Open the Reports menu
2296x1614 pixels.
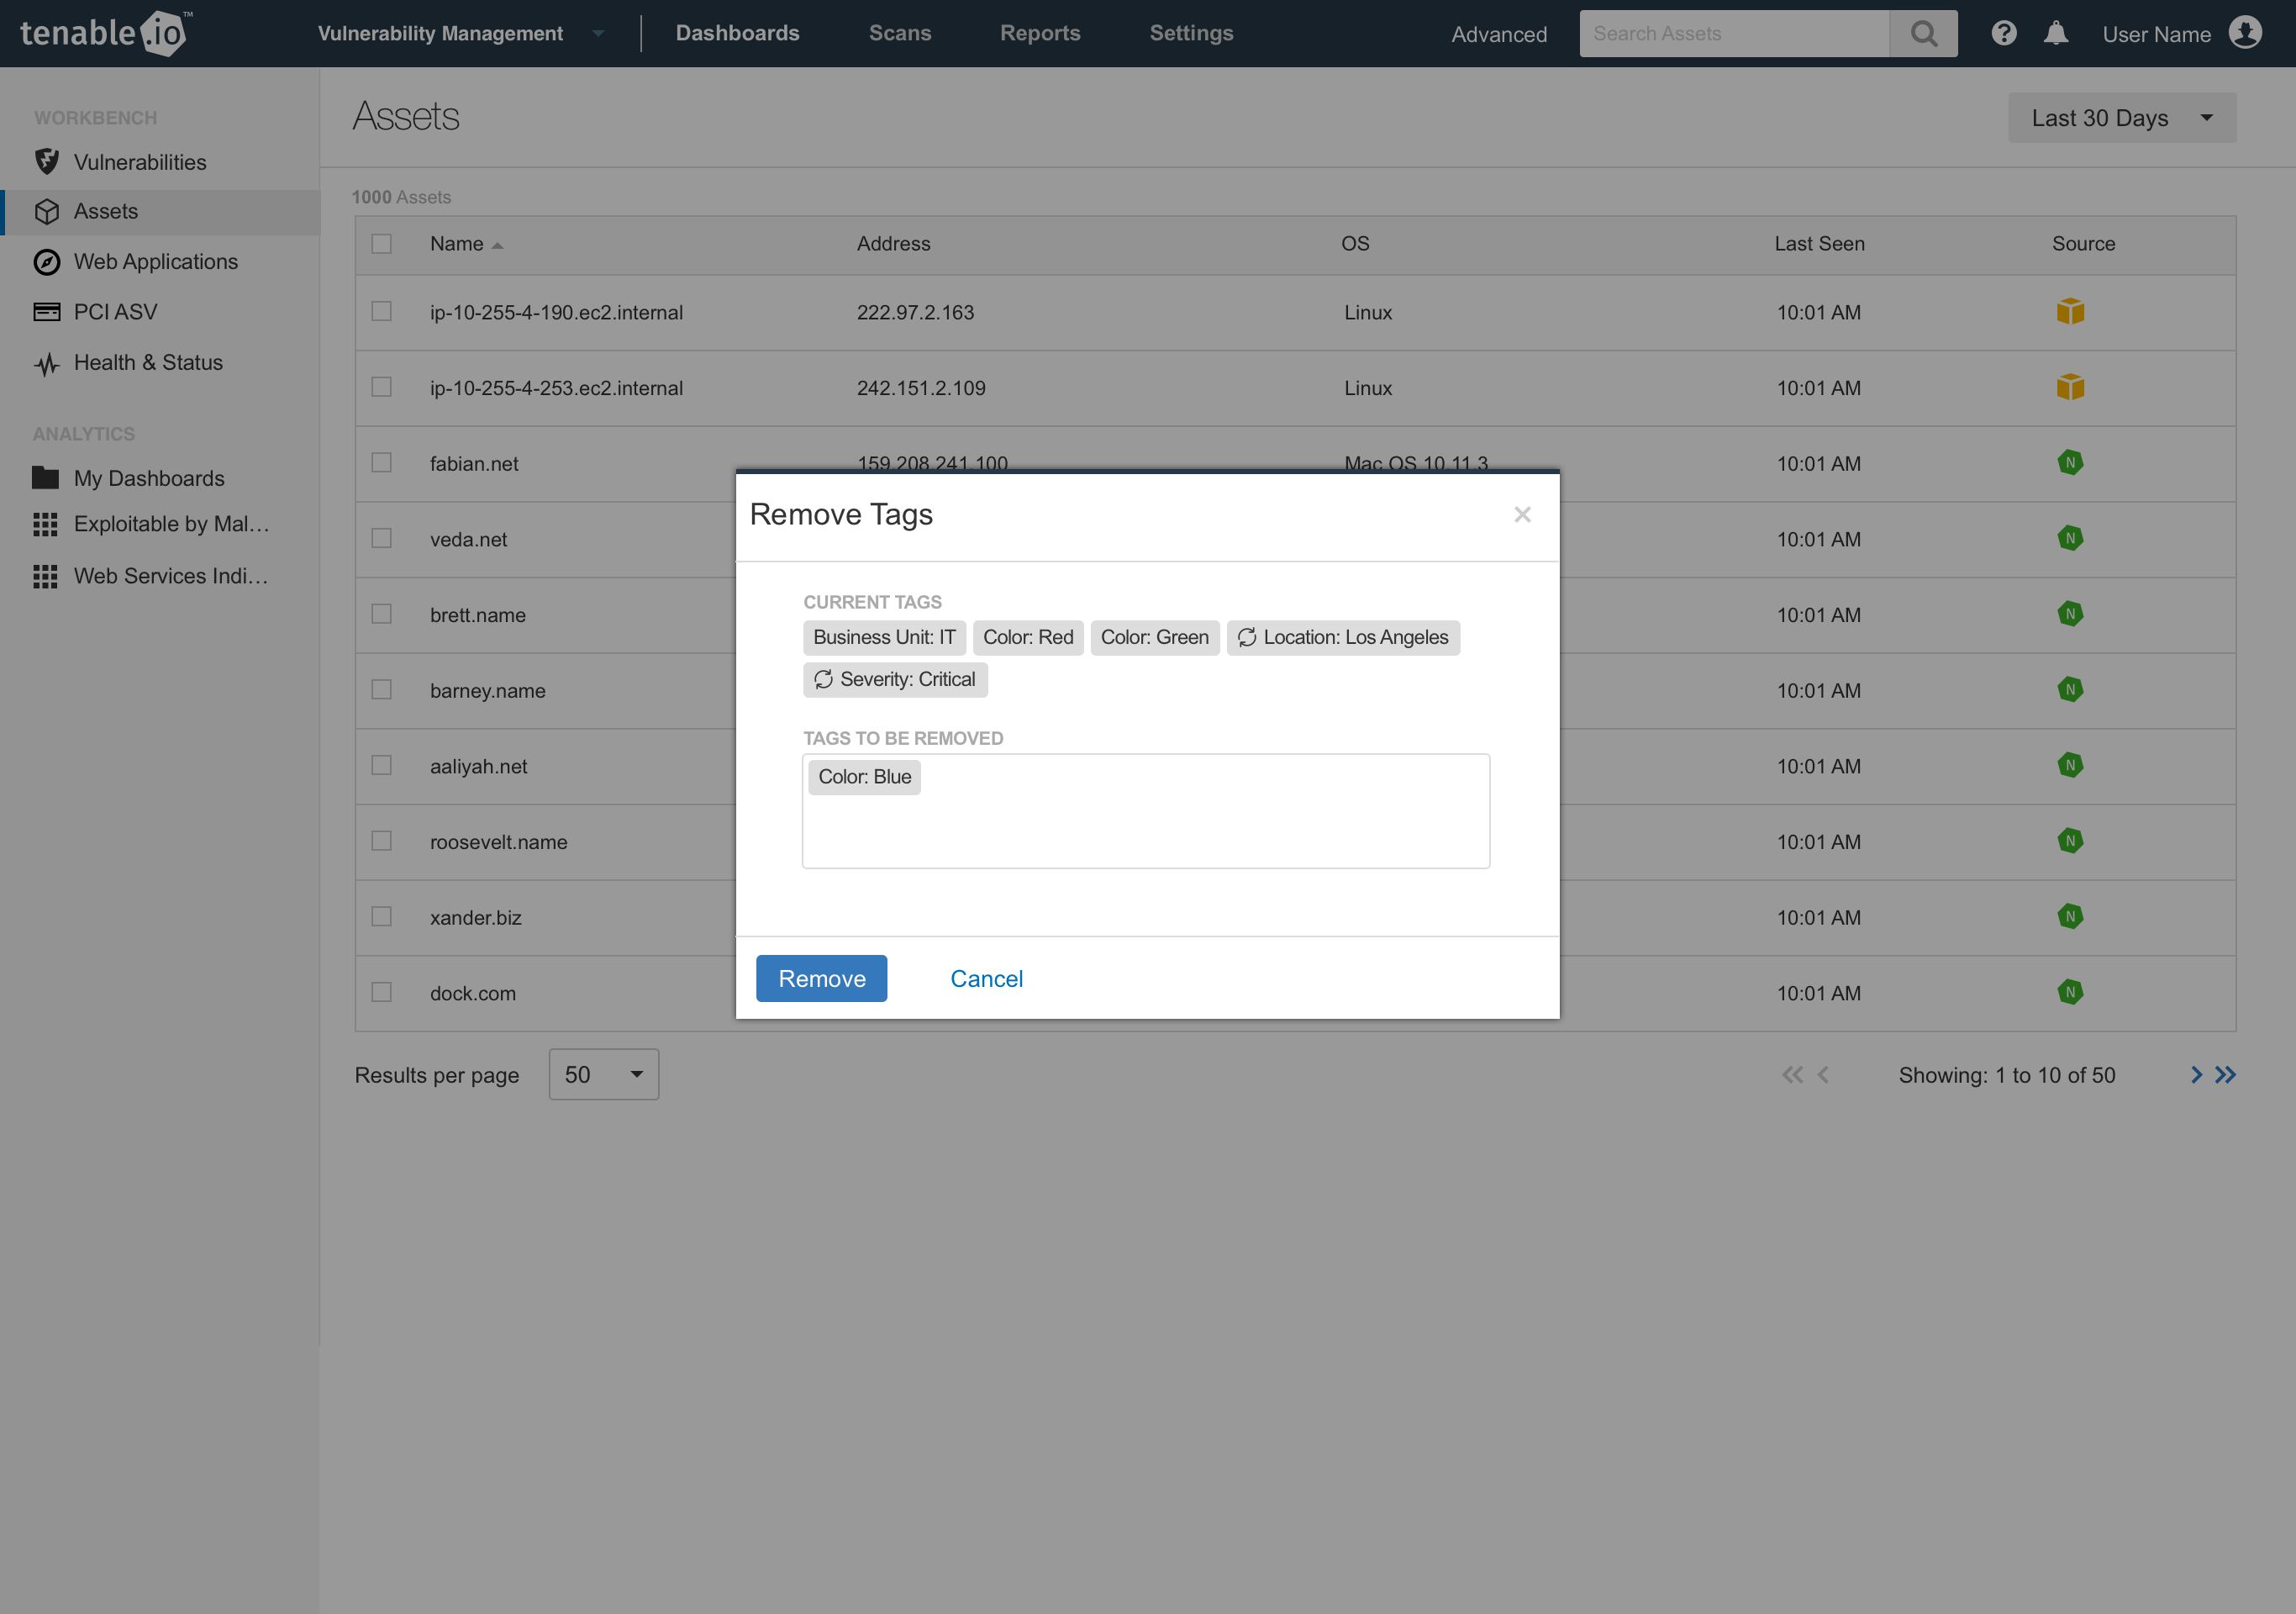point(1039,34)
